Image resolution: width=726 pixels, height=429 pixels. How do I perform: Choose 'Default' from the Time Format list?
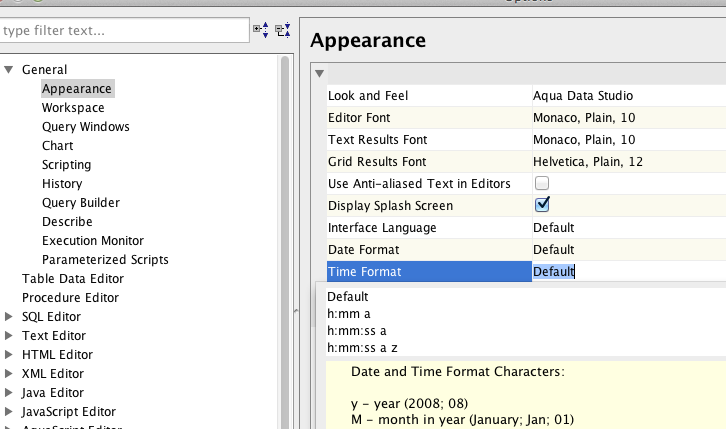tap(348, 297)
